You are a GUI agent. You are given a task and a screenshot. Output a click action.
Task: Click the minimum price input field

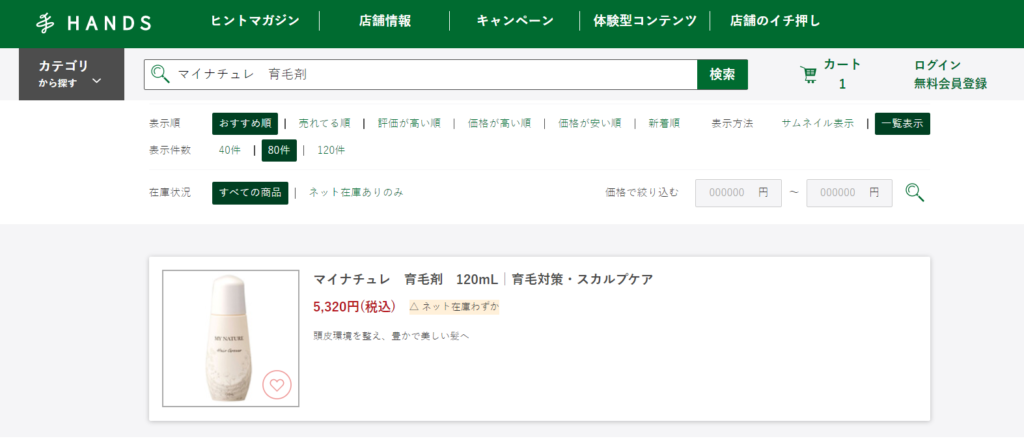click(x=738, y=193)
